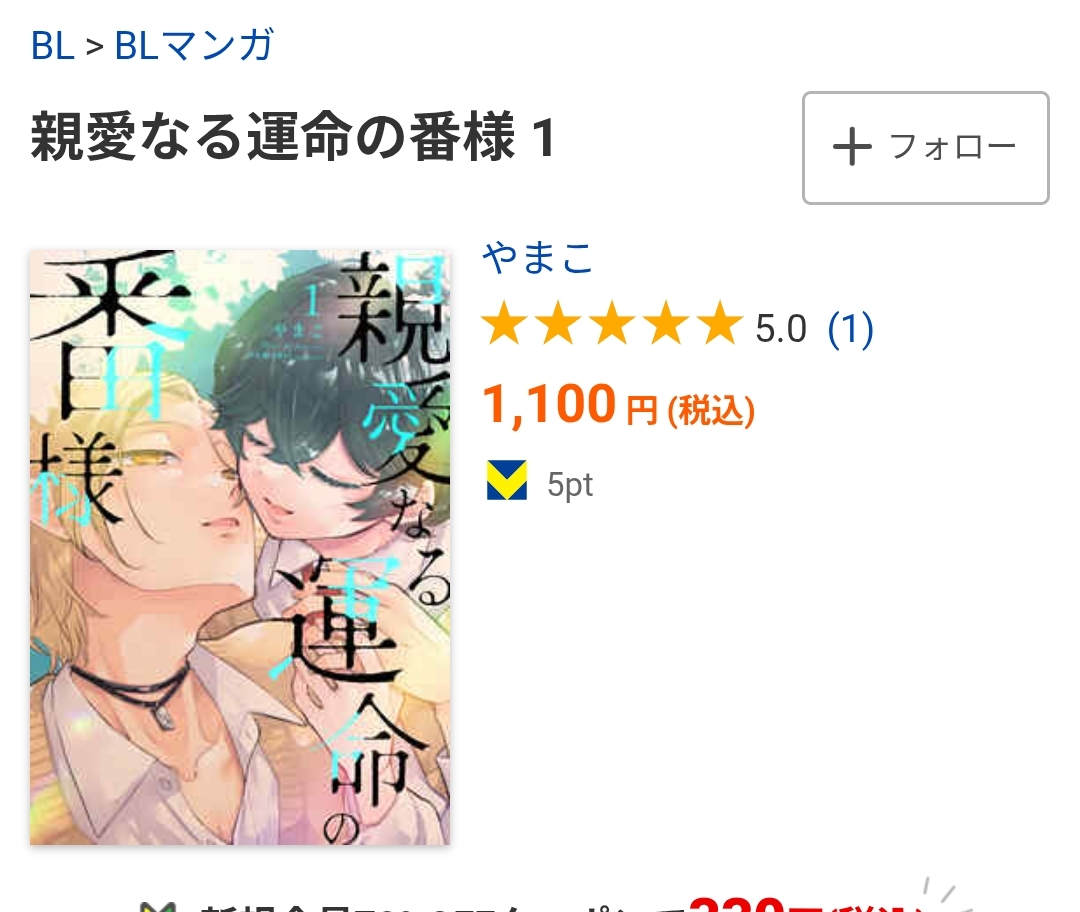Open the BL breadcrumb link
This screenshot has width=1080, height=912.
pos(52,45)
